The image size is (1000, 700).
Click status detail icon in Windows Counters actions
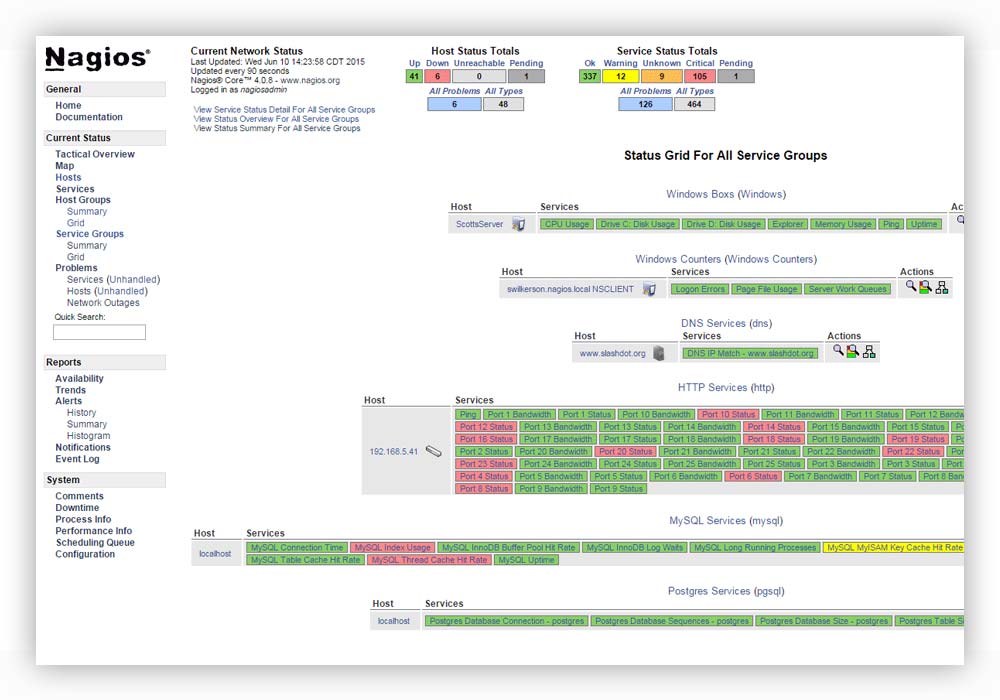point(926,288)
